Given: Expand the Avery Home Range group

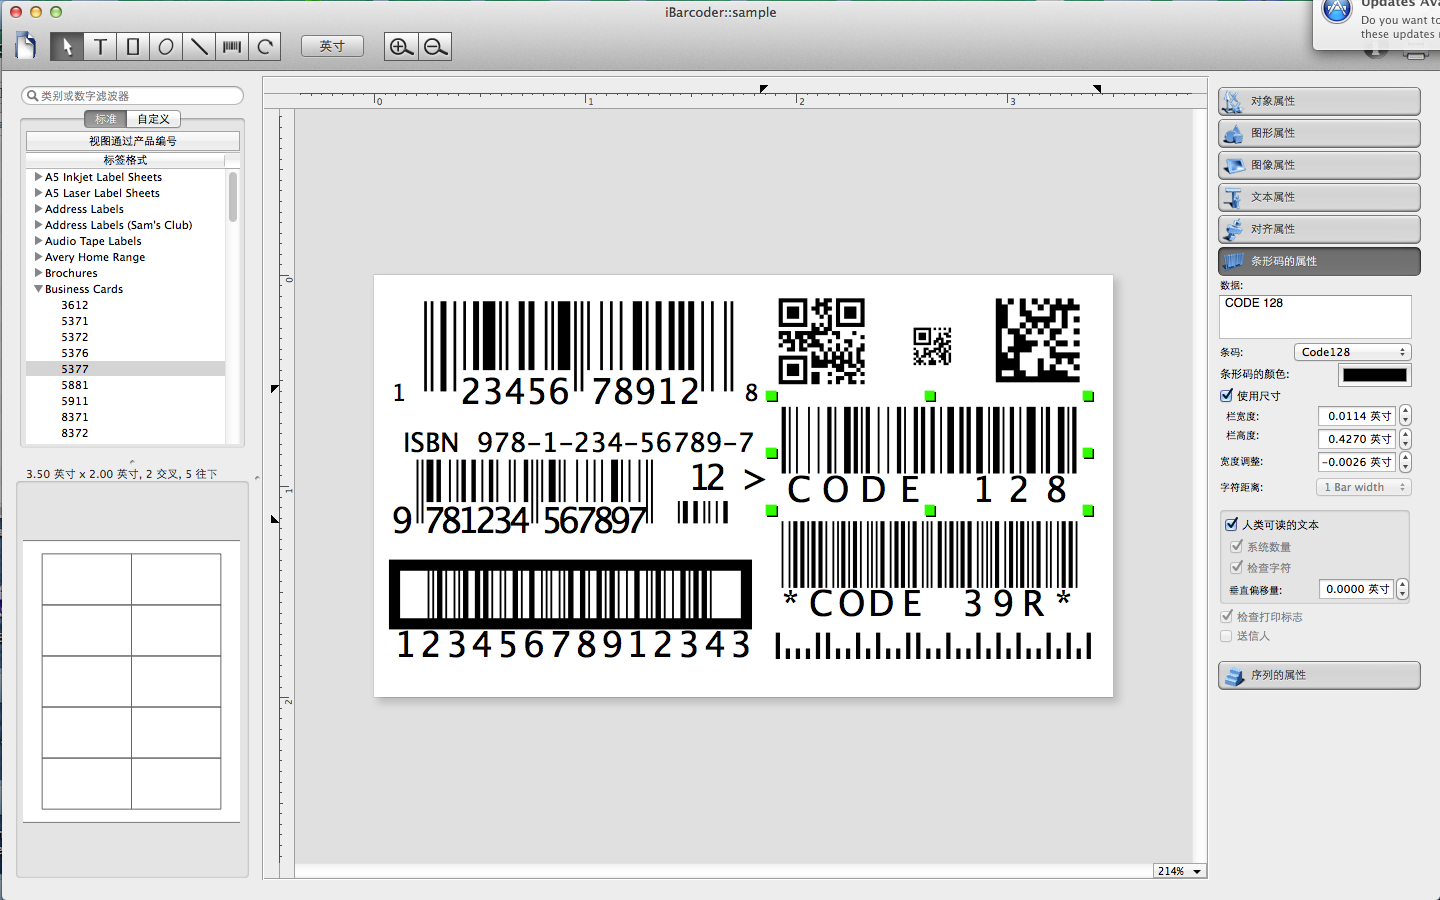Looking at the screenshot, I should [38, 257].
